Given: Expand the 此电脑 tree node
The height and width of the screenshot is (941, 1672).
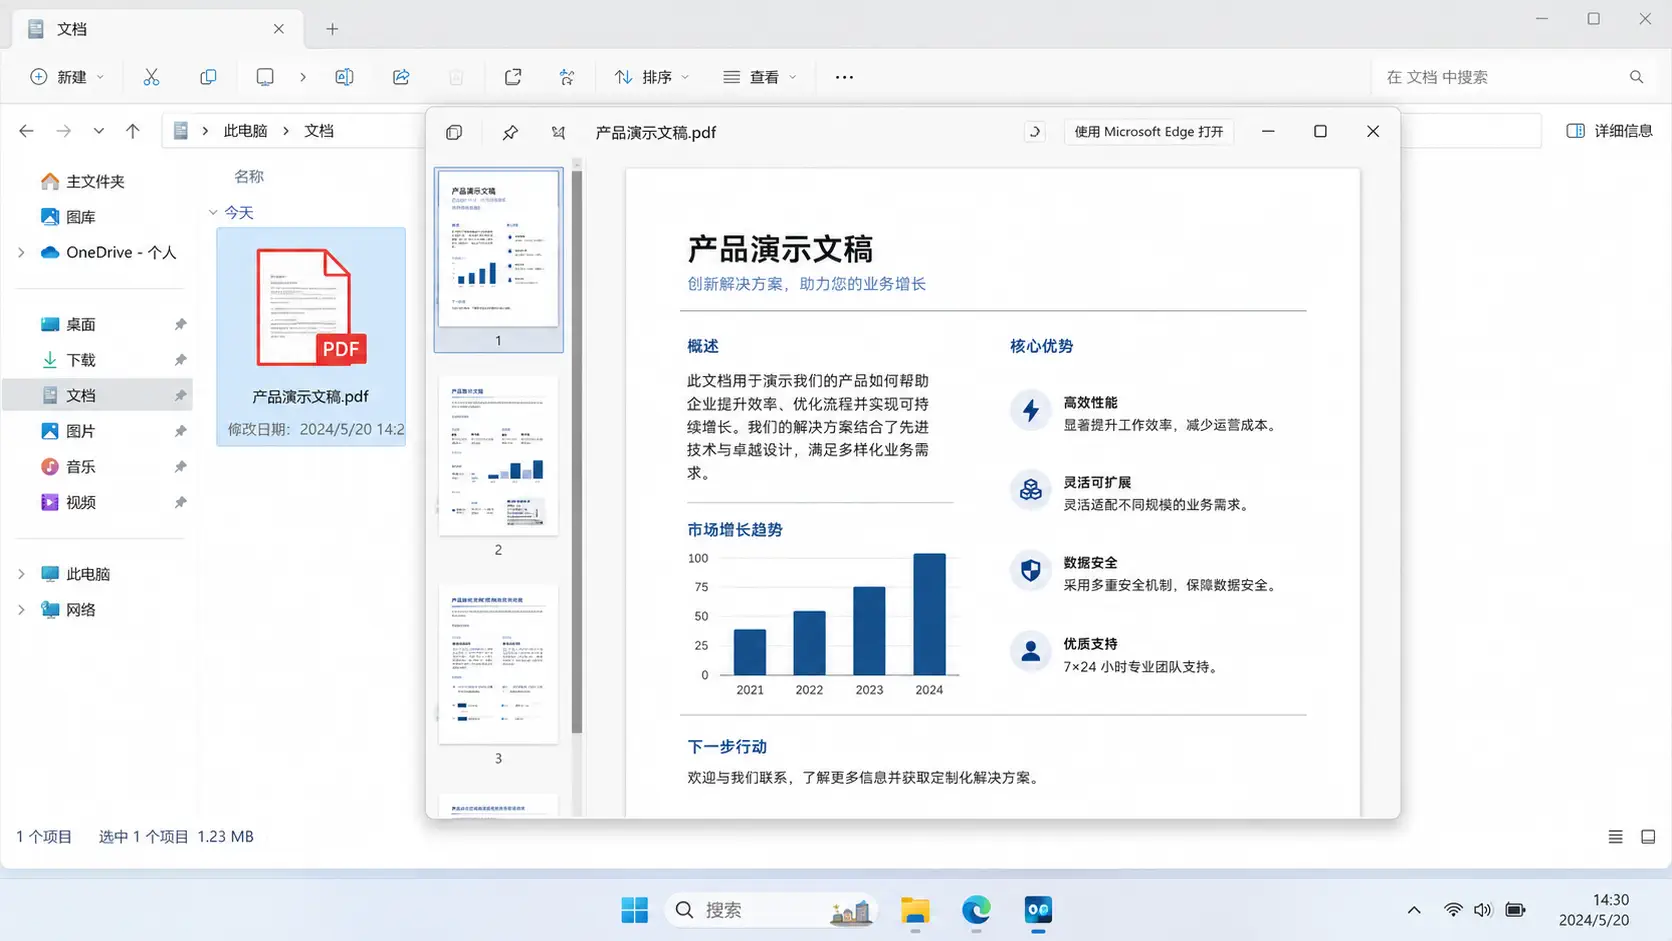Looking at the screenshot, I should pos(22,574).
